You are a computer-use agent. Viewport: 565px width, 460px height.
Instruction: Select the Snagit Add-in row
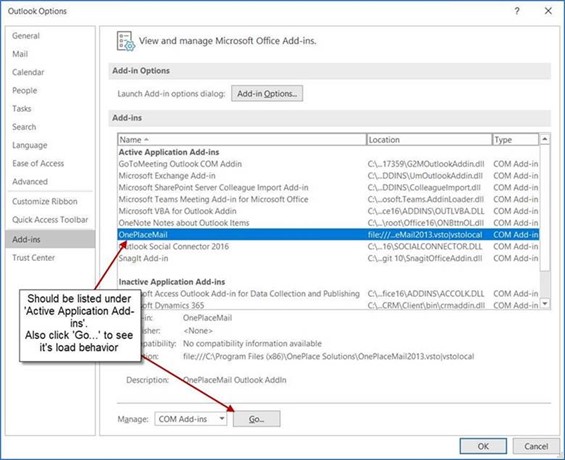(328, 258)
